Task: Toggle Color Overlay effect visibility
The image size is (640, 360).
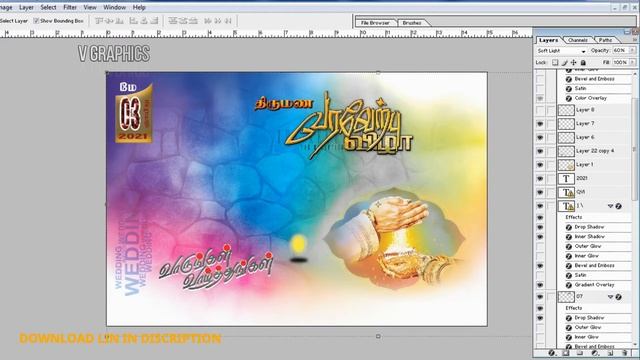Action: 540,98
